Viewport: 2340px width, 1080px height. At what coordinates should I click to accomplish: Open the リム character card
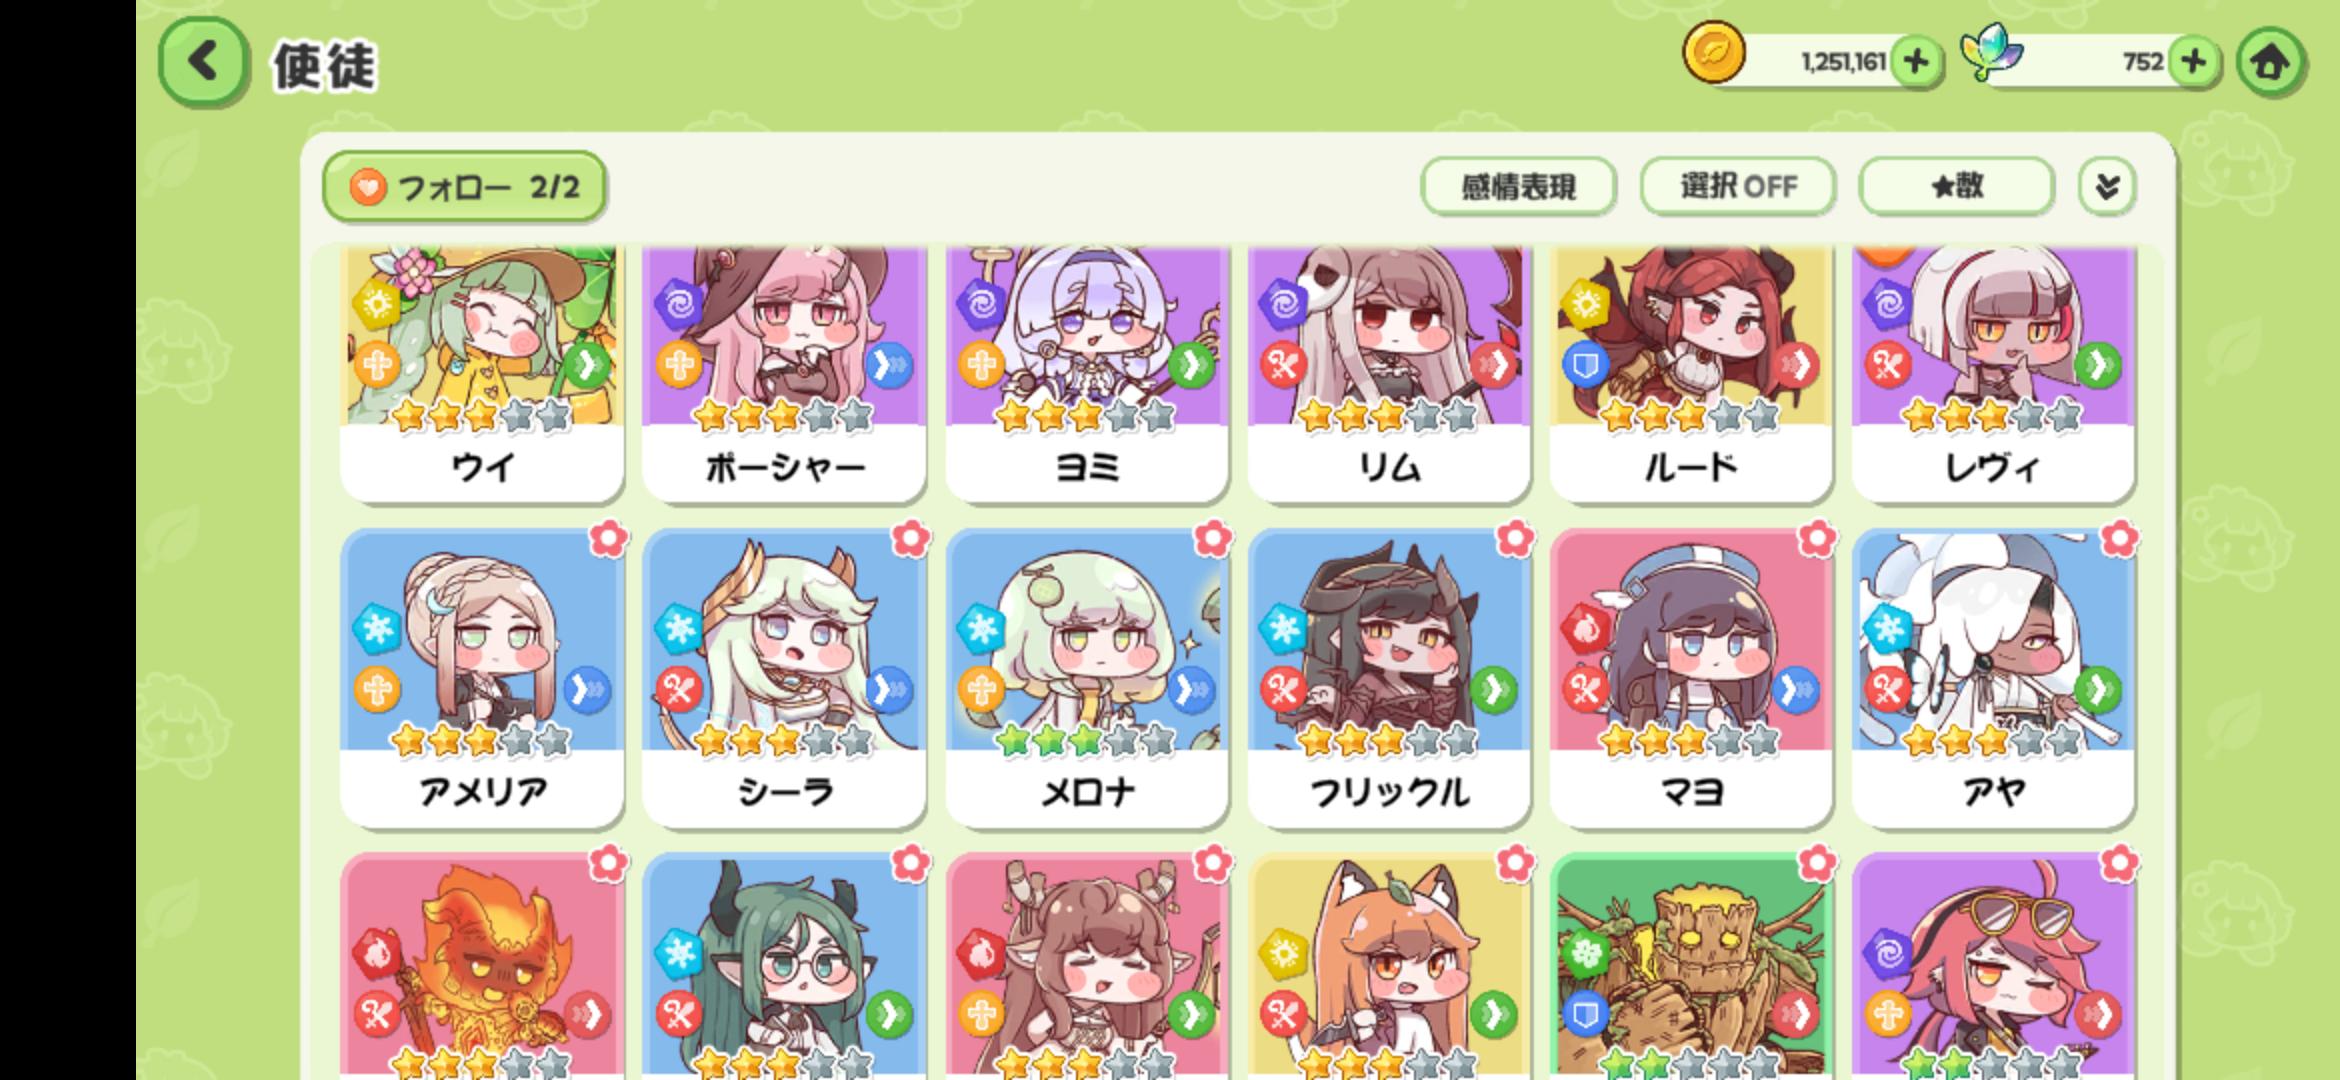(x=1389, y=373)
